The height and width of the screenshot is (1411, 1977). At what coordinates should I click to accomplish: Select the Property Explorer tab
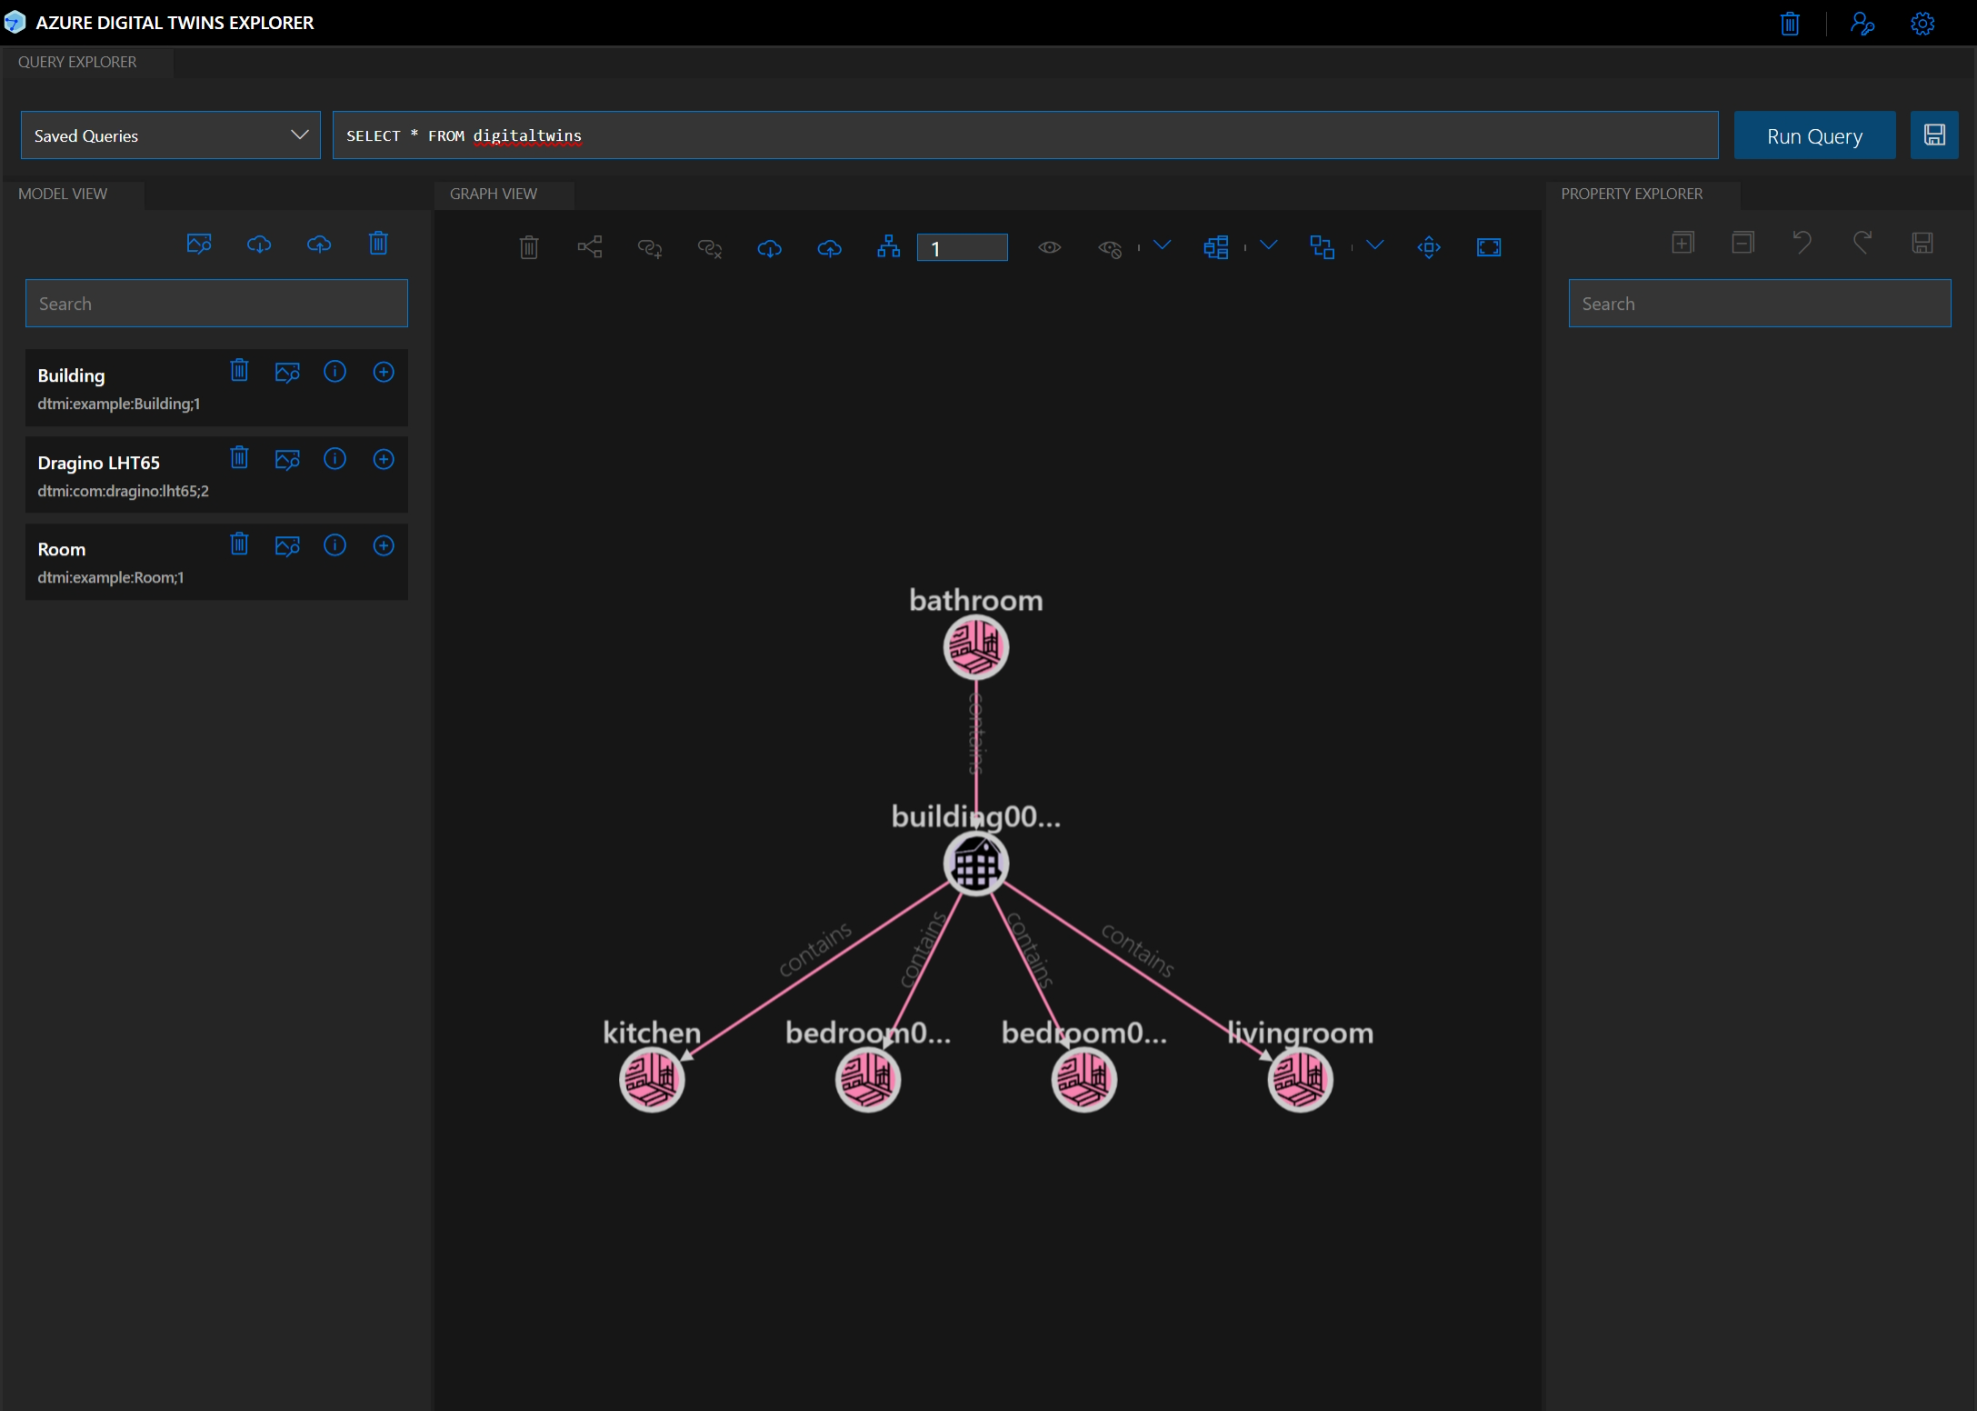coord(1631,193)
